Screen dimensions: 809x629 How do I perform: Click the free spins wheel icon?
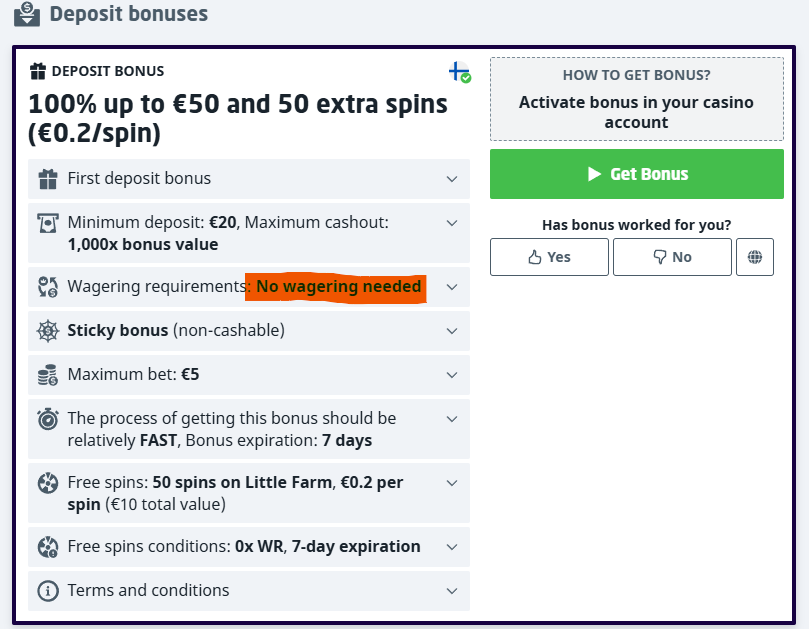coord(47,483)
